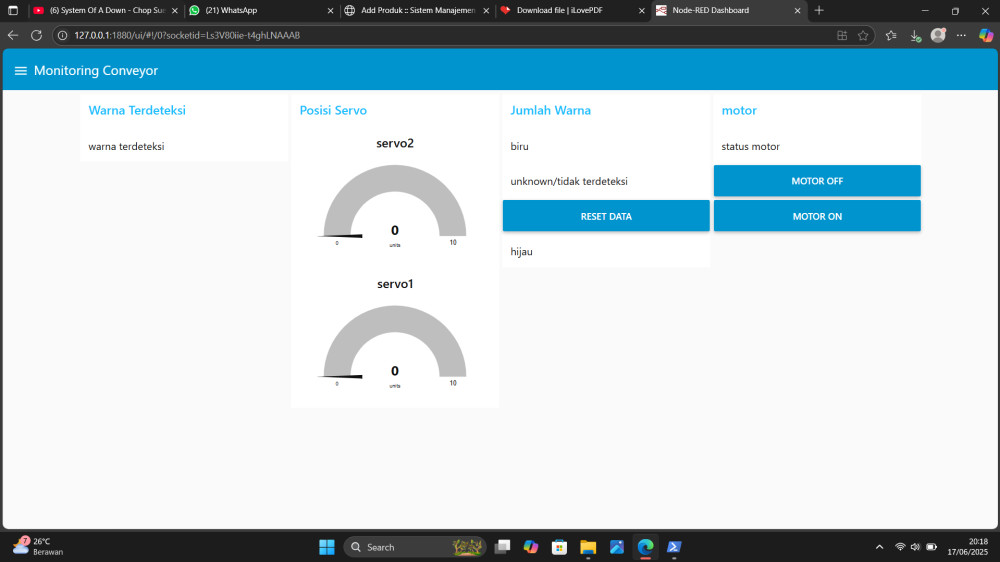Click the MOTOR OFF button
This screenshot has height=562, width=1000.
817,181
